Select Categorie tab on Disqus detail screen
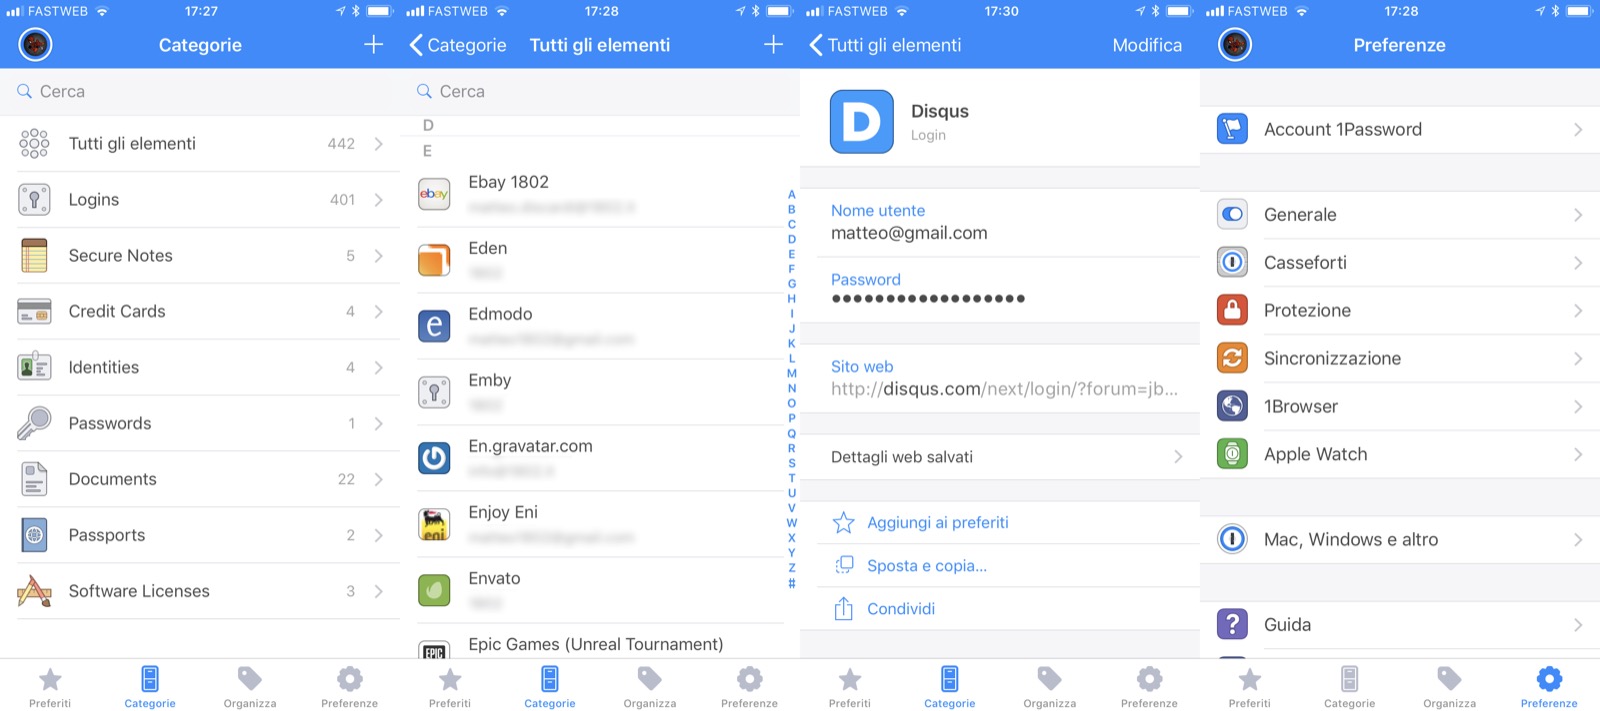Screen dimensions: 1600x711 pyautogui.click(x=950, y=687)
